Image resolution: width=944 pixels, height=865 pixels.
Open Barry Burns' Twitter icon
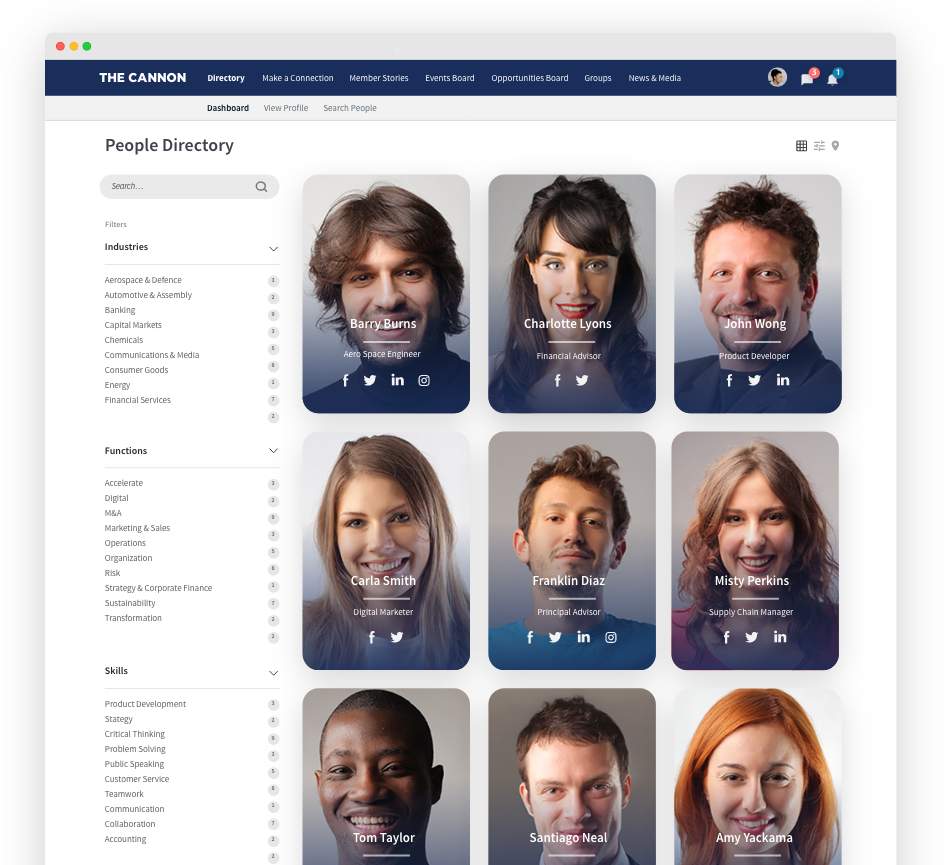(x=370, y=380)
